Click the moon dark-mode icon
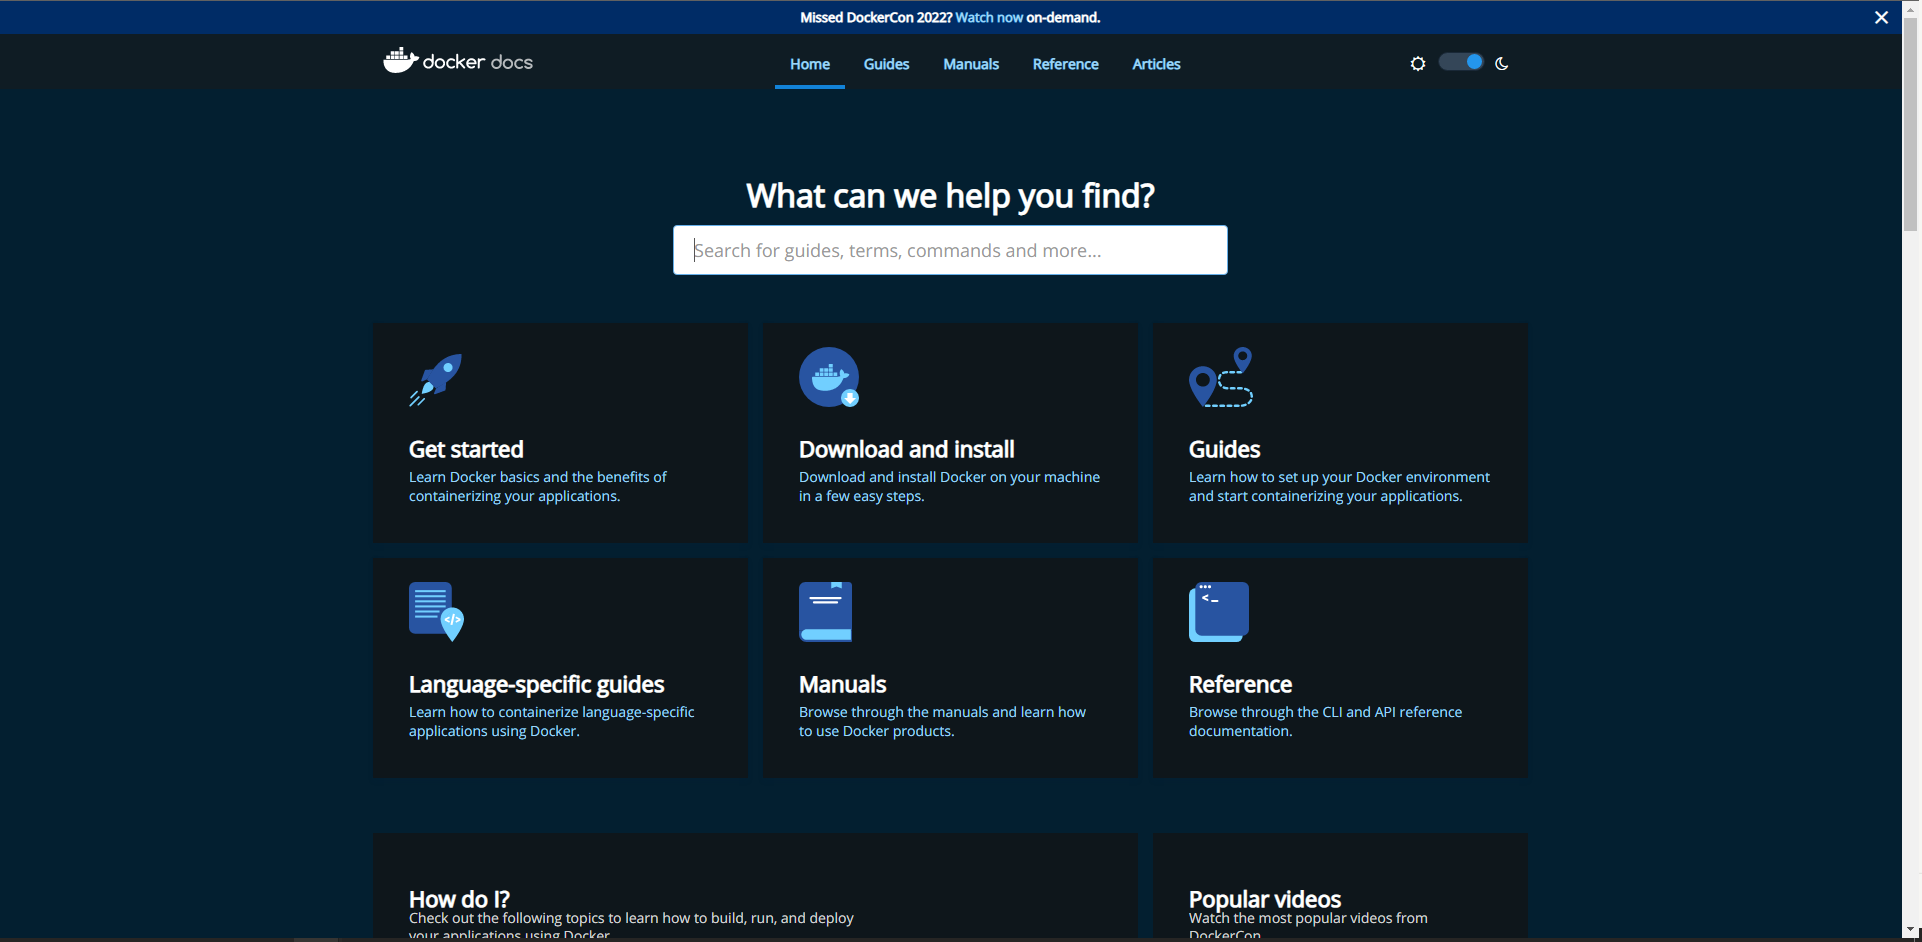The width and height of the screenshot is (1922, 942). pos(1501,63)
